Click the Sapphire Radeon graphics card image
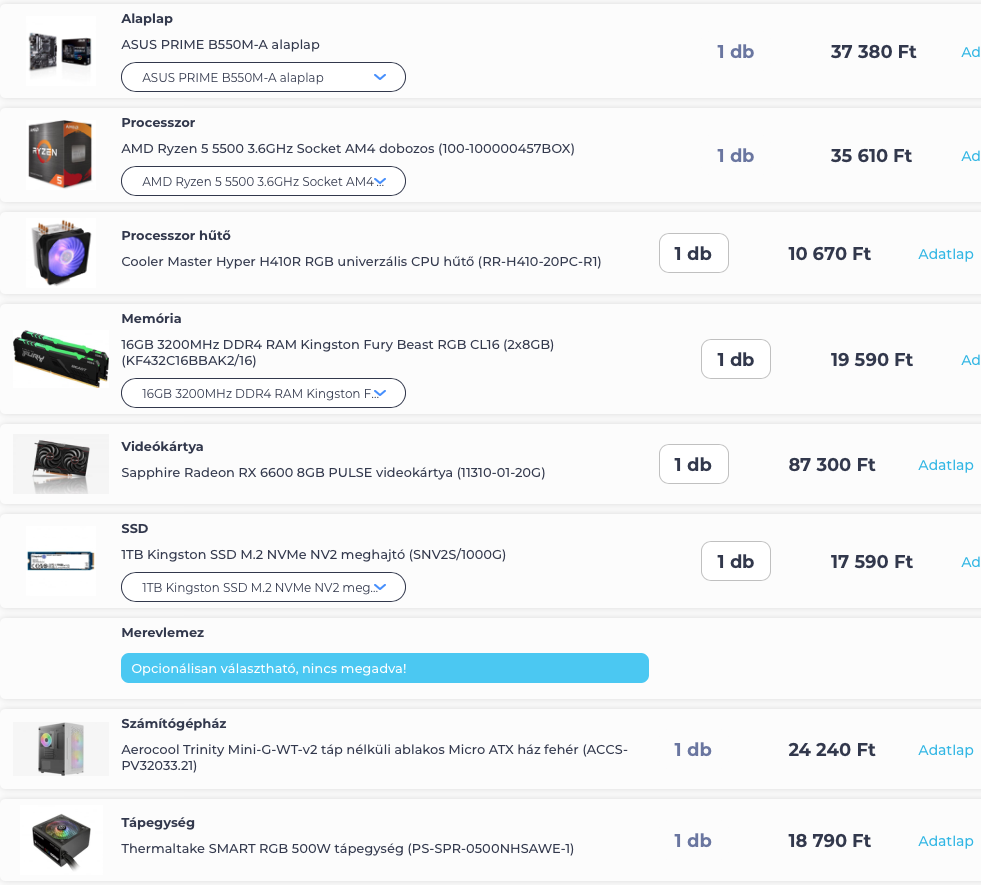Screen dimensions: 981x885 coord(61,464)
